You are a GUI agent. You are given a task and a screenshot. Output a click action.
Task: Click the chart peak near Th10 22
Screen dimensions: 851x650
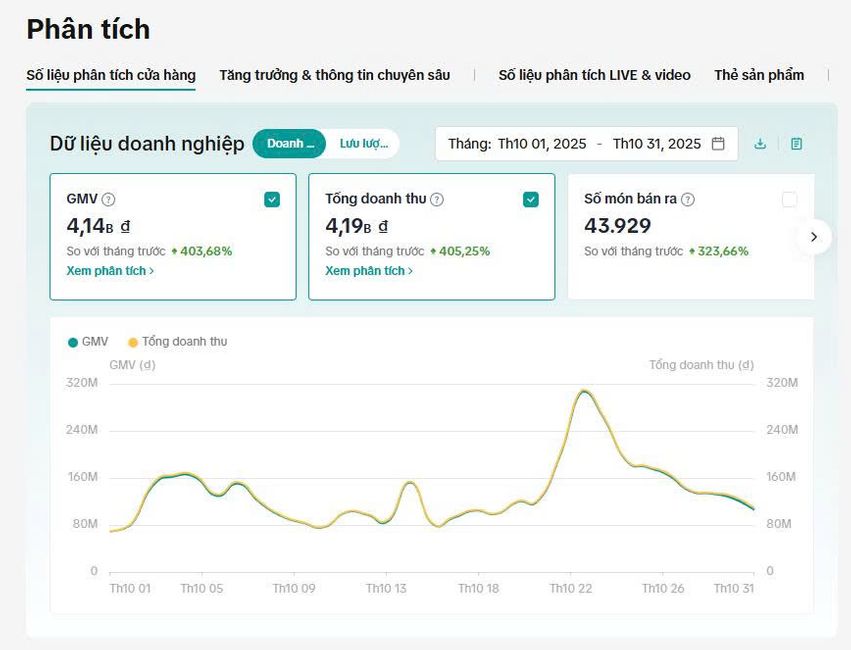point(585,391)
